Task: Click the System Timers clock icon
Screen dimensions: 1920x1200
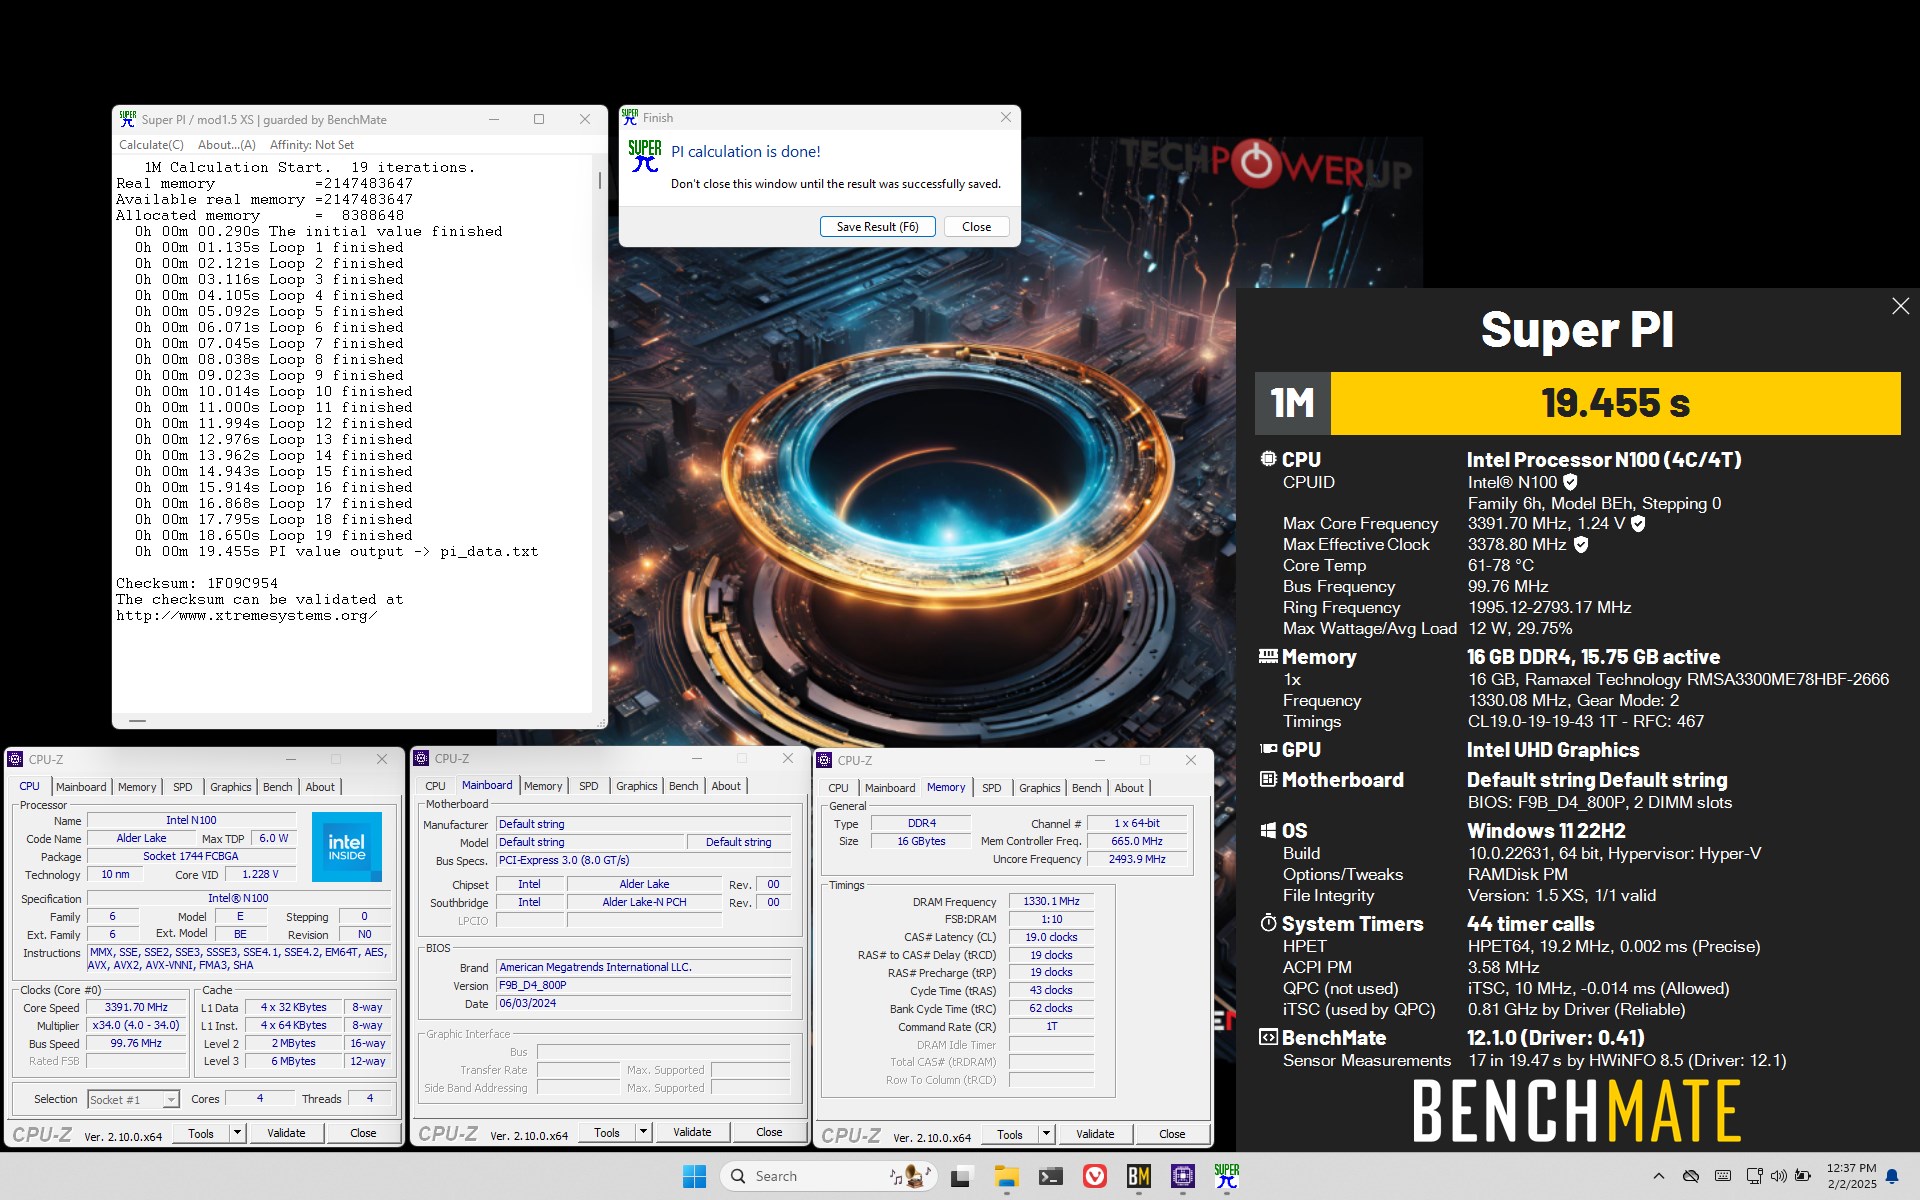Action: coord(1268,922)
